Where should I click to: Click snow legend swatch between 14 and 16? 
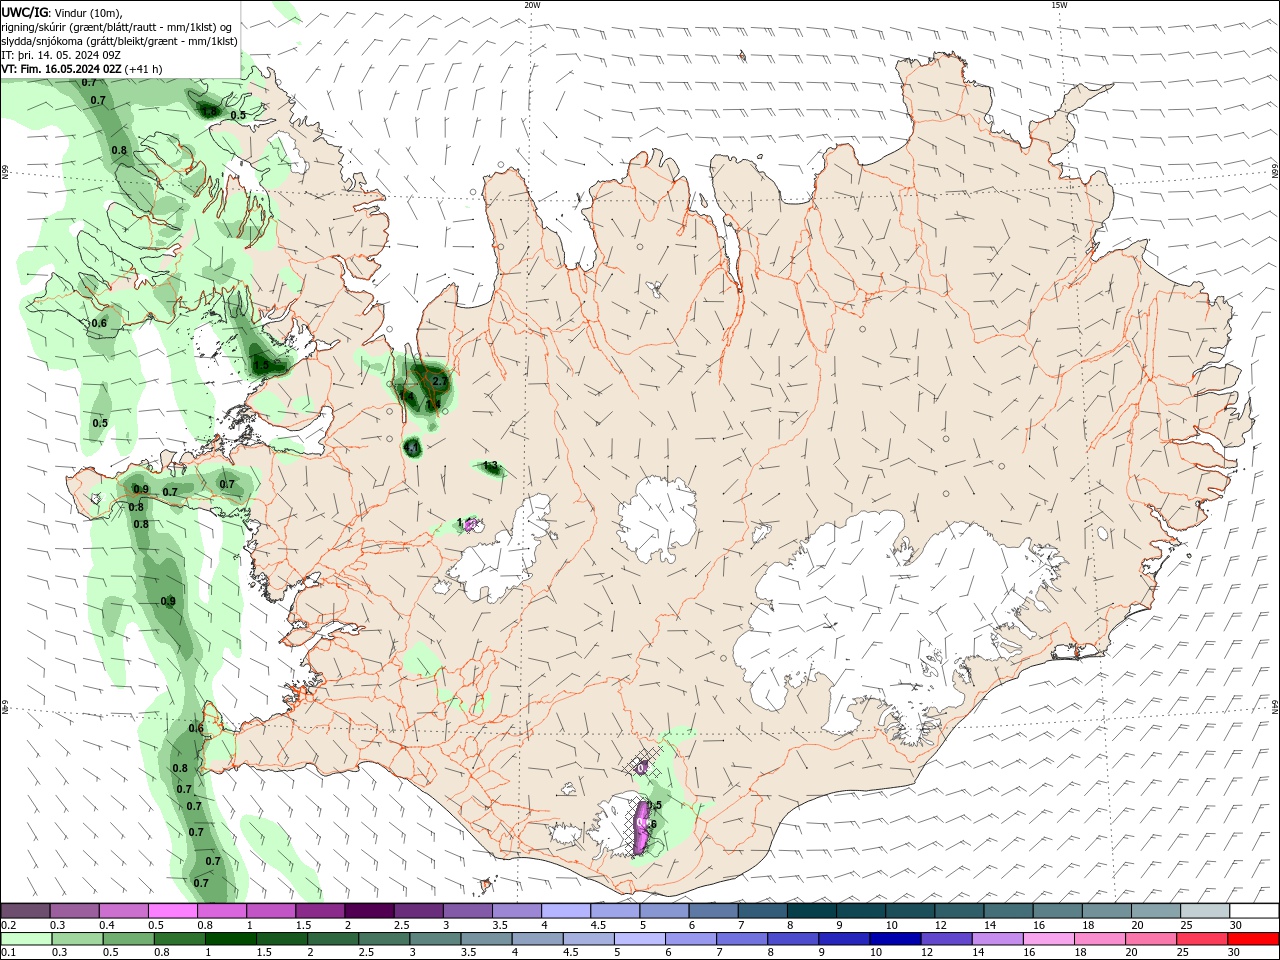1008,910
